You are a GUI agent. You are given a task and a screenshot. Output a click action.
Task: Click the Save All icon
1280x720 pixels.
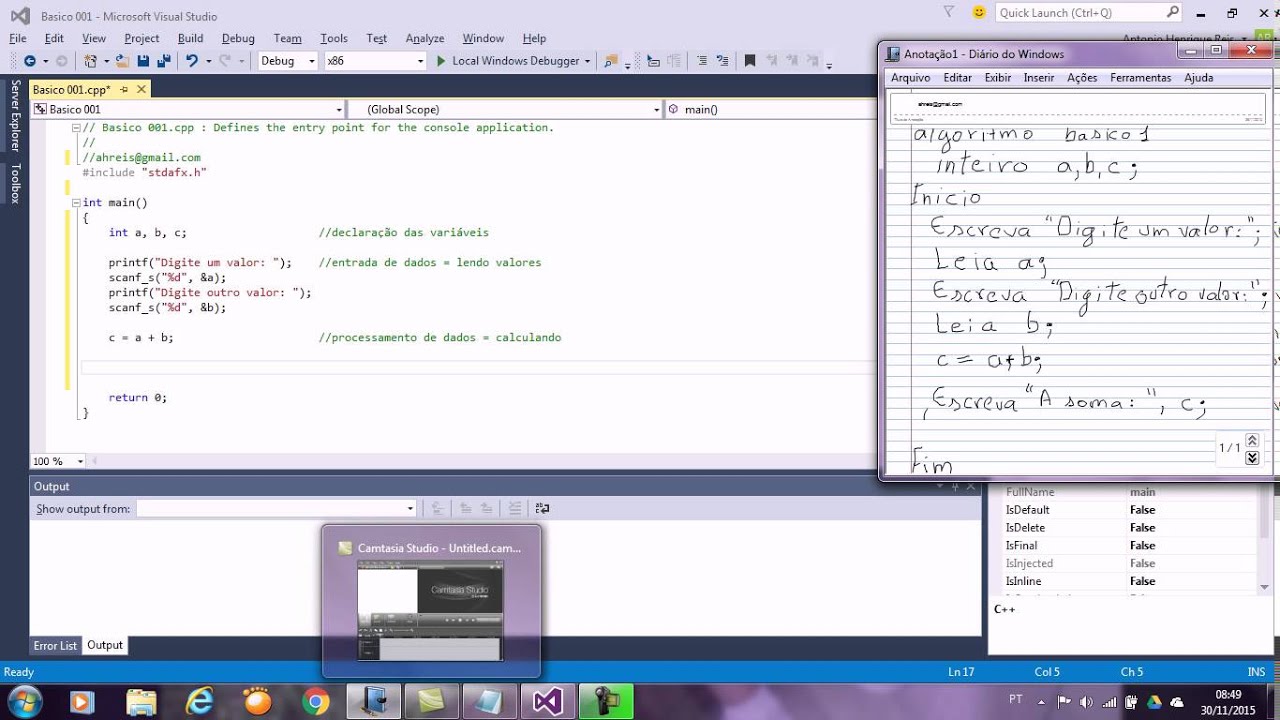pos(162,61)
